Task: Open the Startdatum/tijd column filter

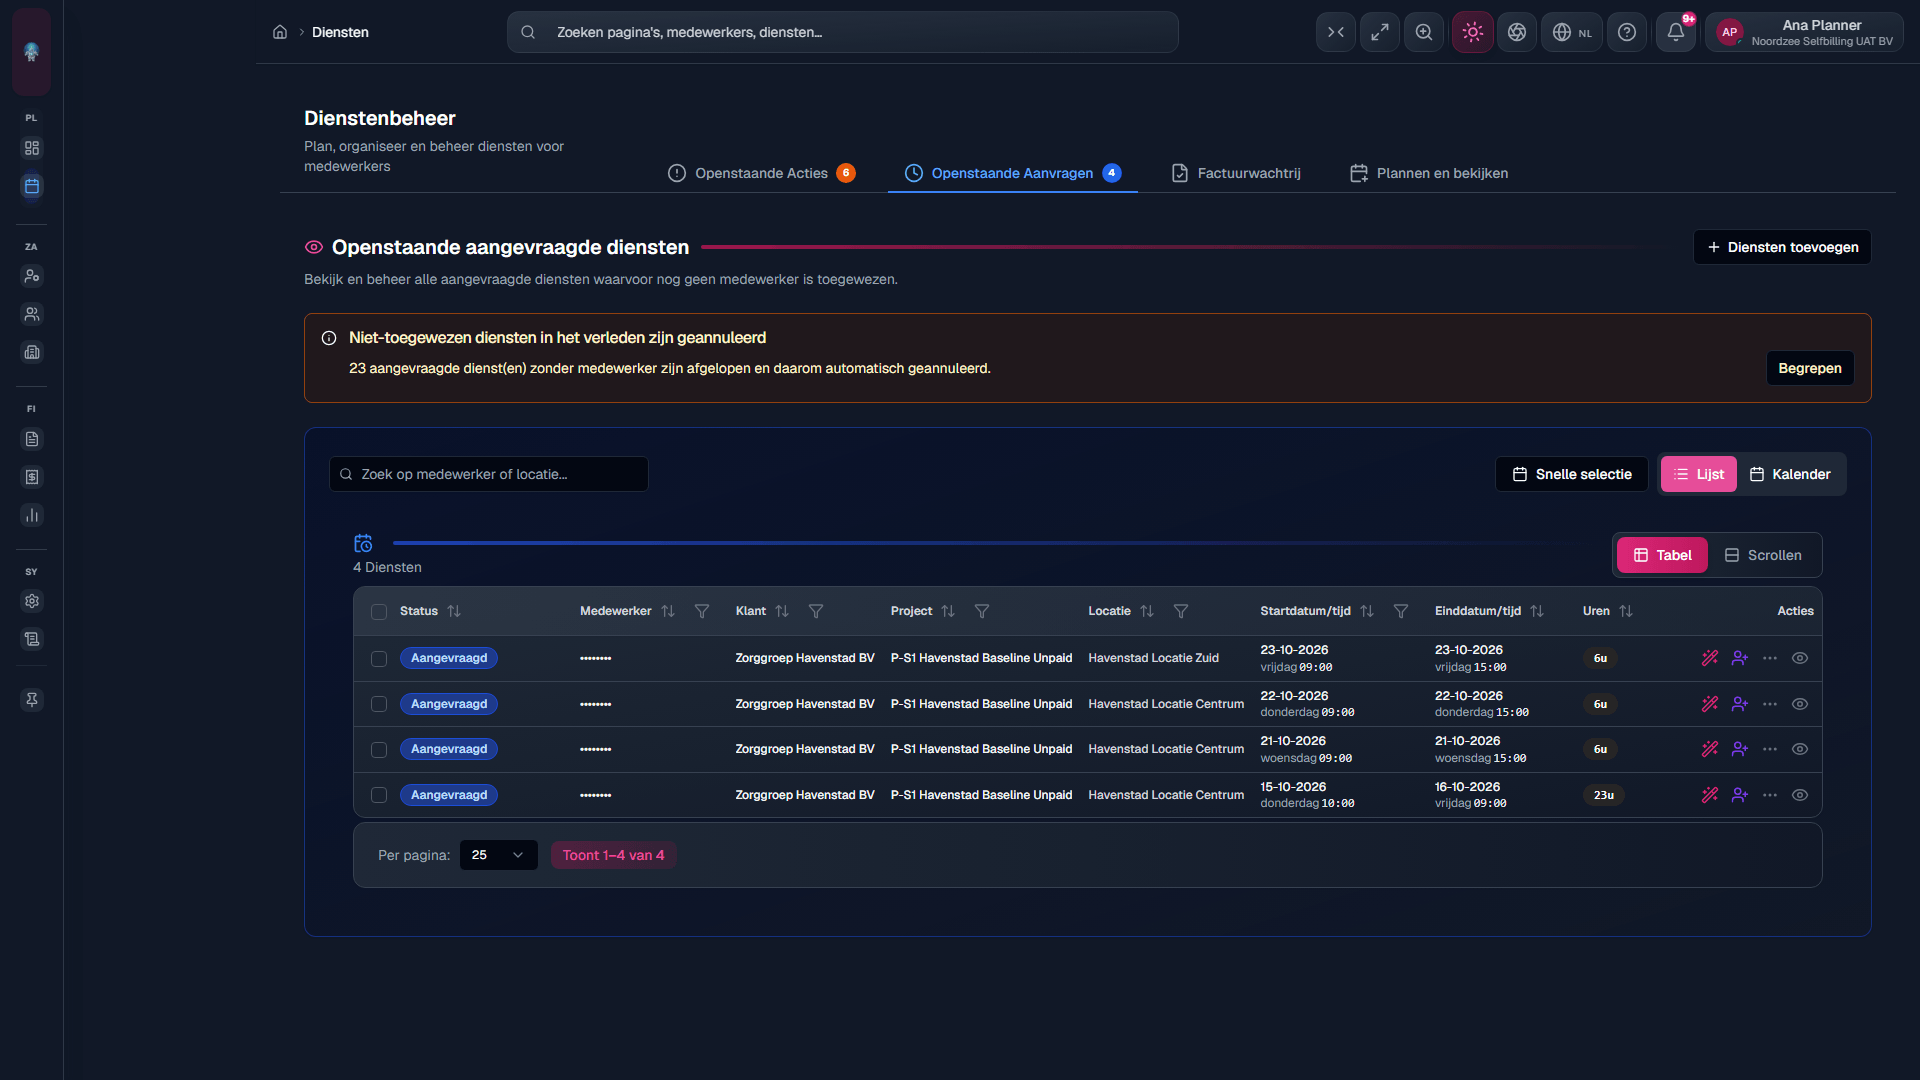Action: [x=1401, y=611]
